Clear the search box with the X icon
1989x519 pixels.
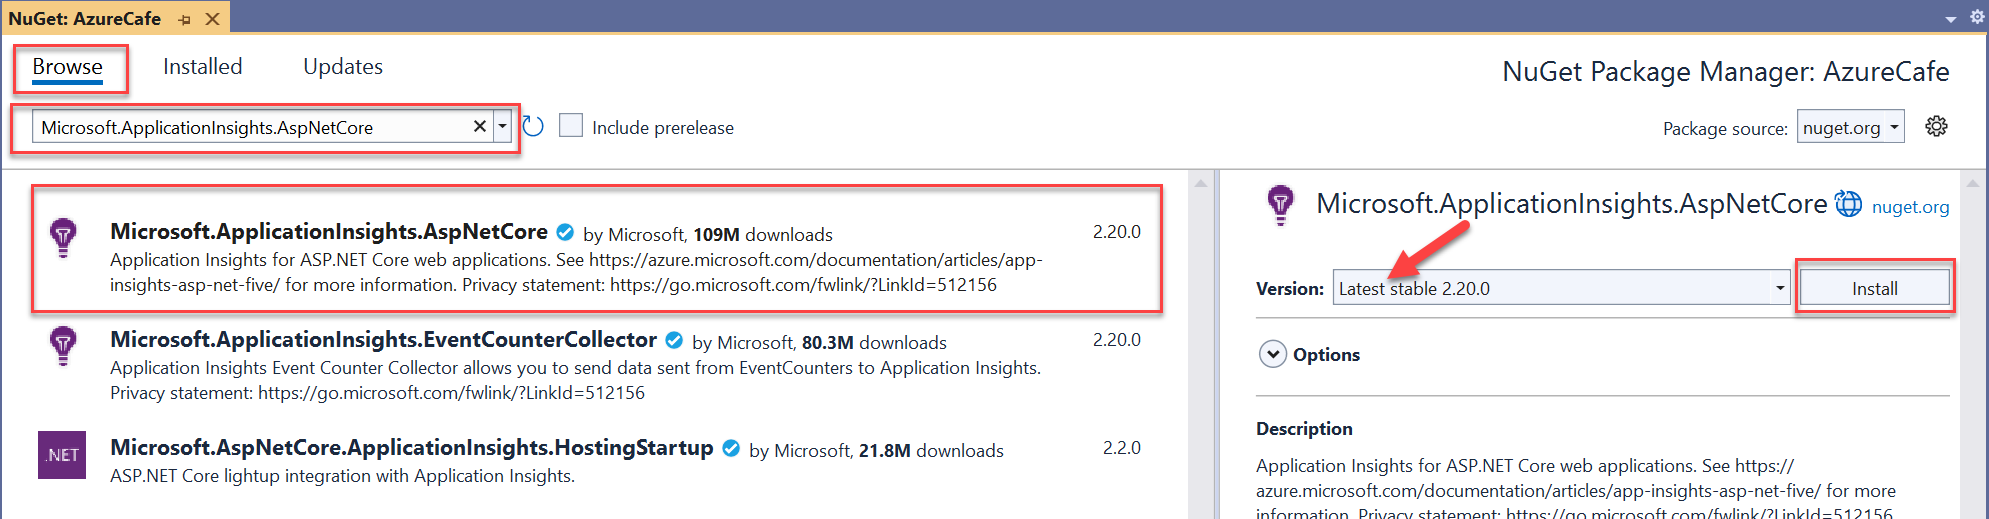479,126
